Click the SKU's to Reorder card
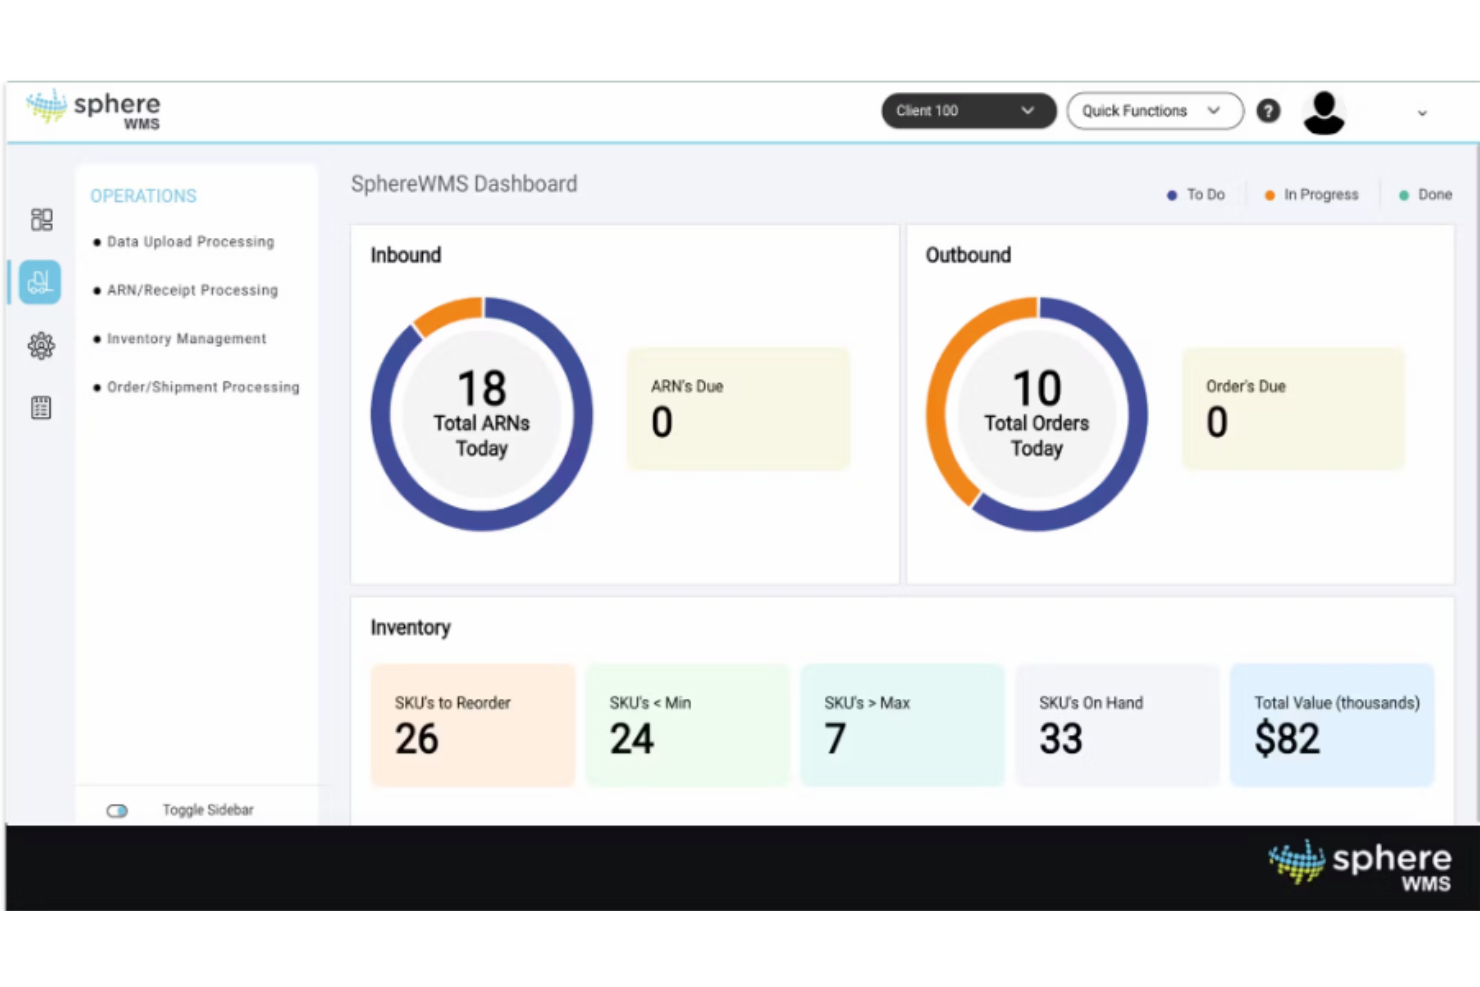Screen dimensions: 1480x987 point(472,724)
